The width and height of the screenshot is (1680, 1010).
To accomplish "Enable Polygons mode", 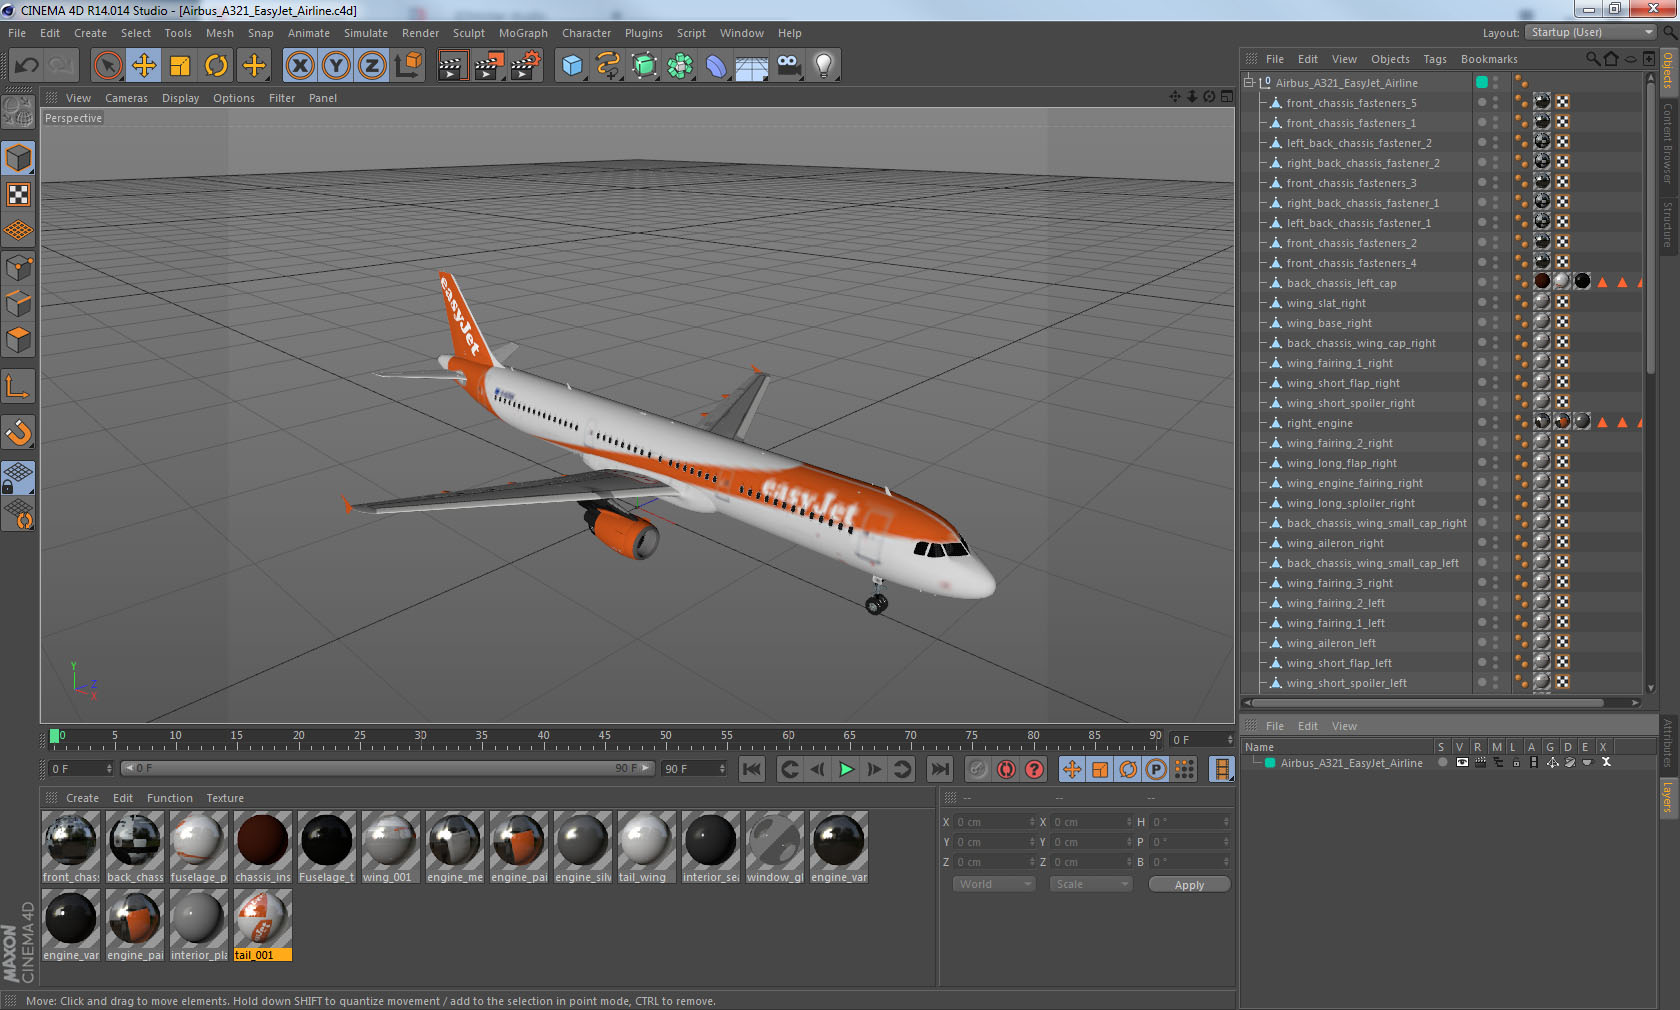I will (19, 340).
